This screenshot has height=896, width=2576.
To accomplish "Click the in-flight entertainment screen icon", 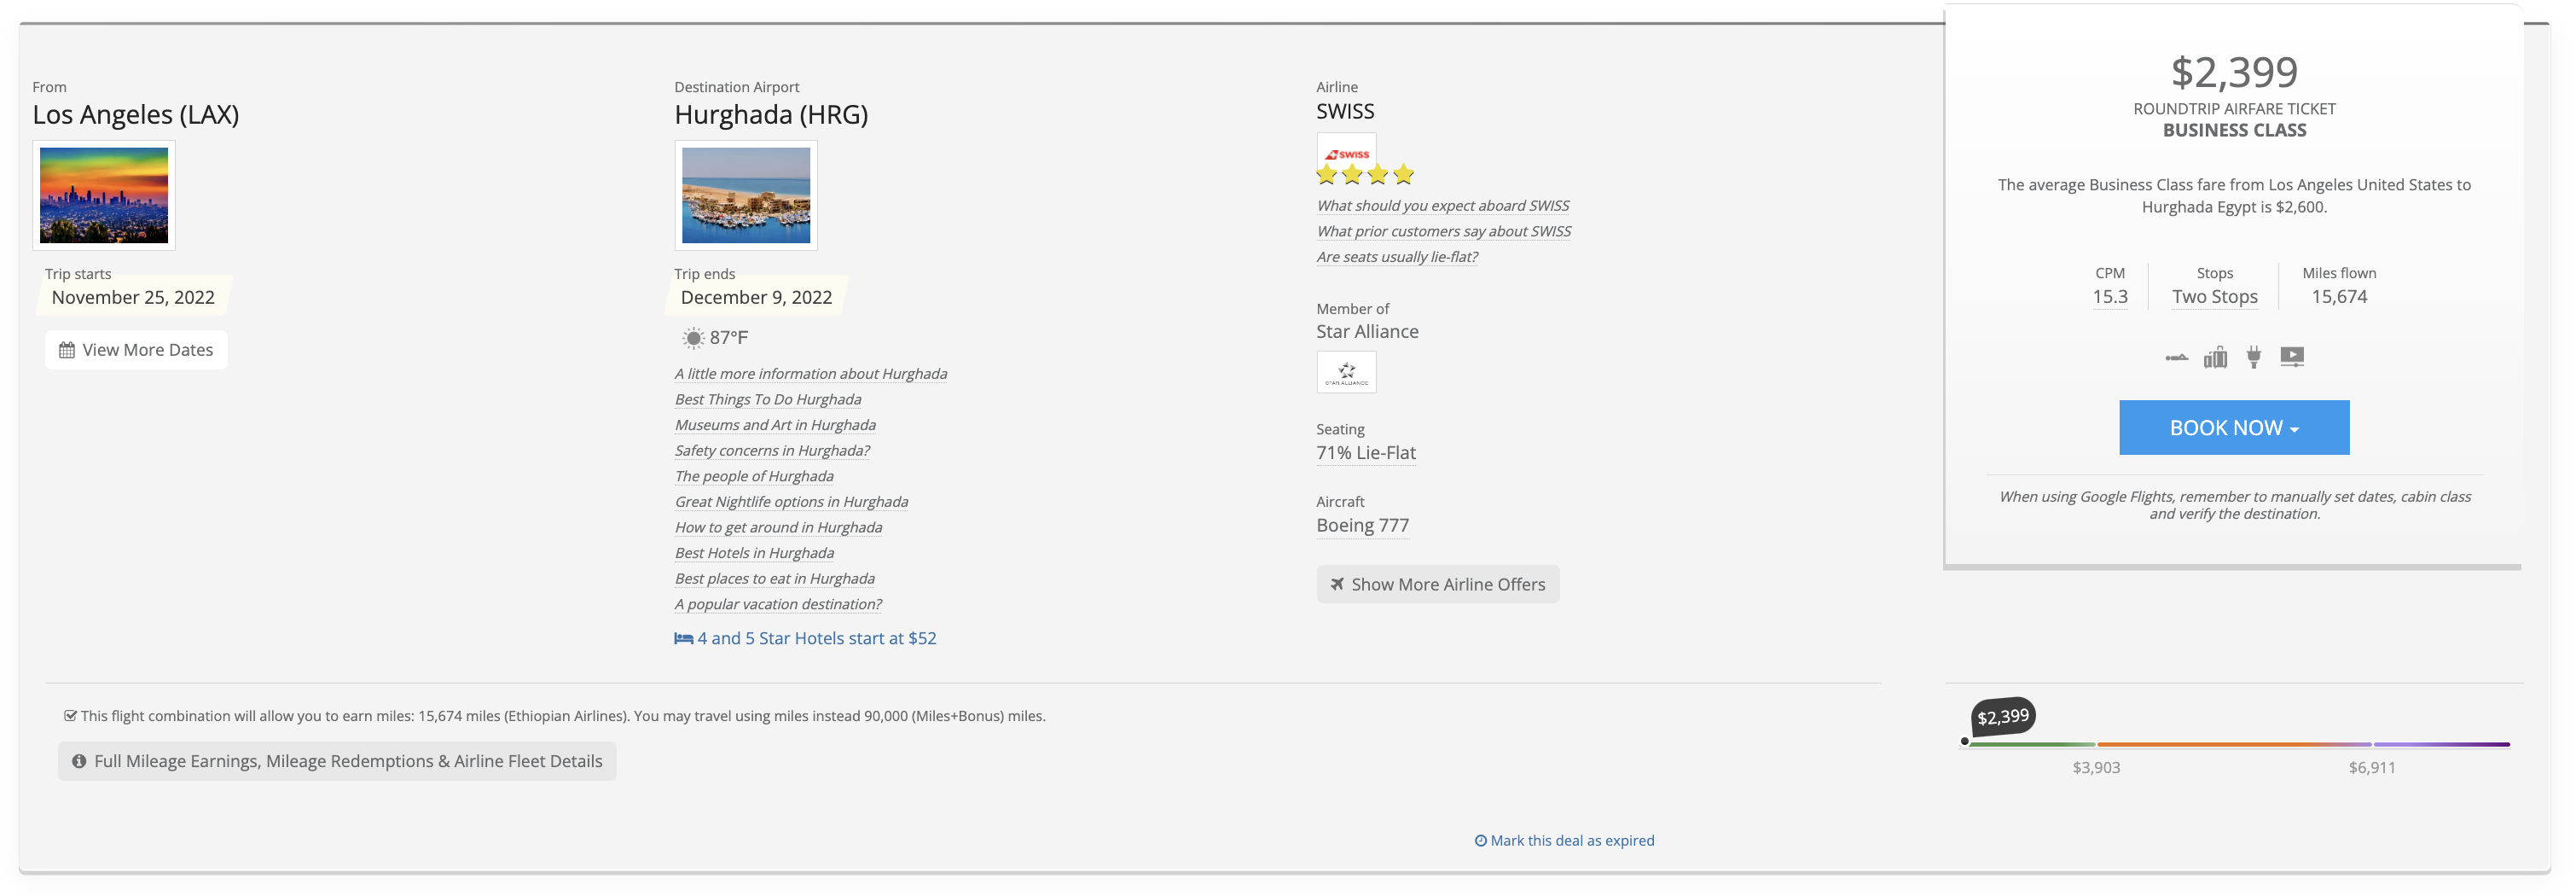I will pos(2292,357).
